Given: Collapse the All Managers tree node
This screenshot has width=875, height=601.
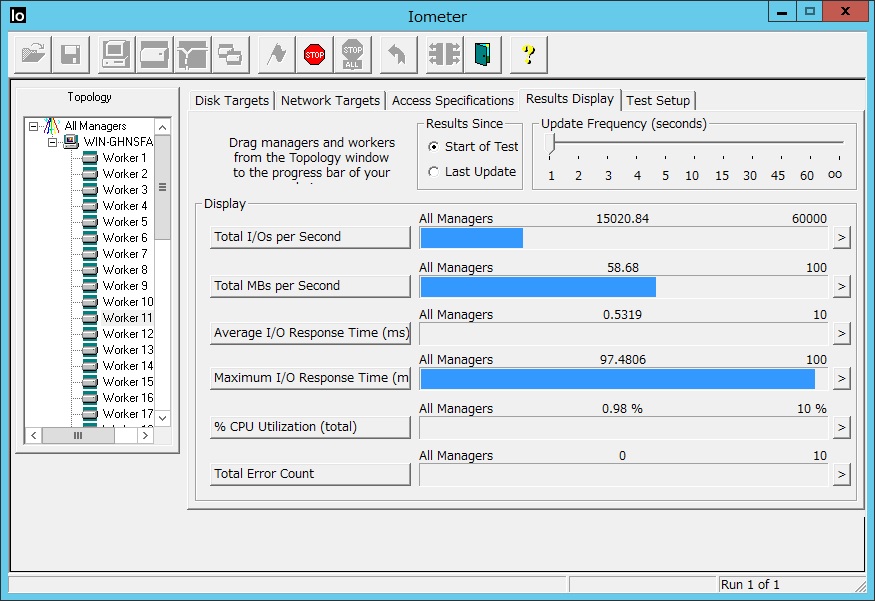Looking at the screenshot, I should pos(34,127).
